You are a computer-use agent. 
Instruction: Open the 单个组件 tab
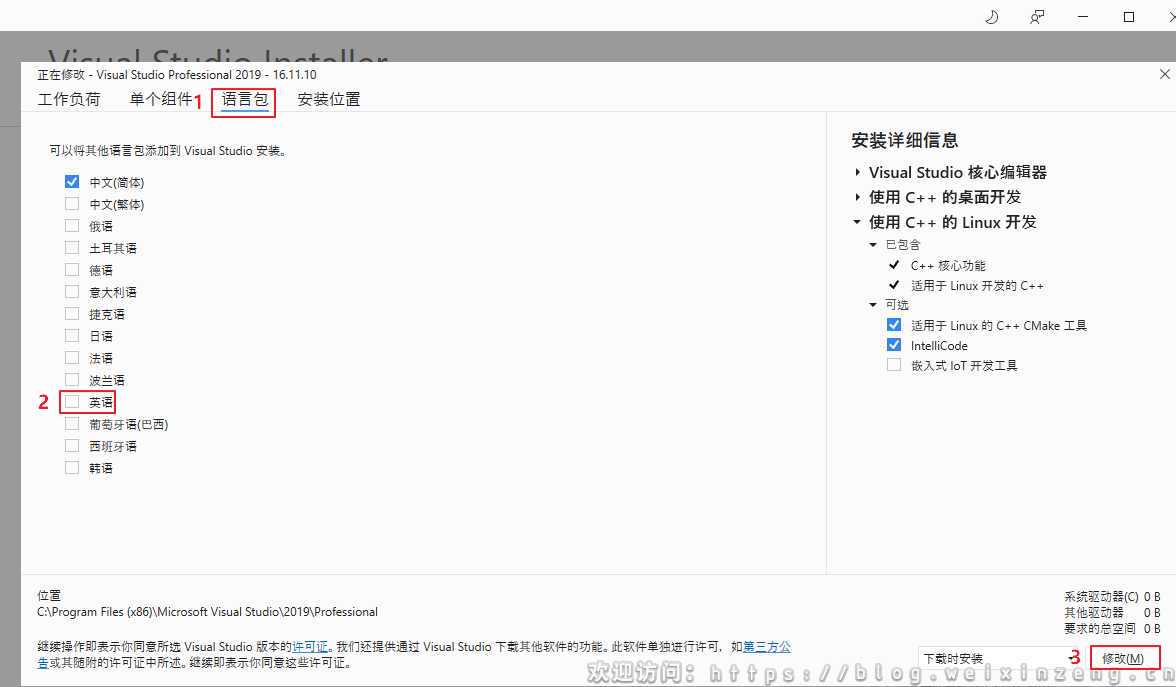coord(162,98)
